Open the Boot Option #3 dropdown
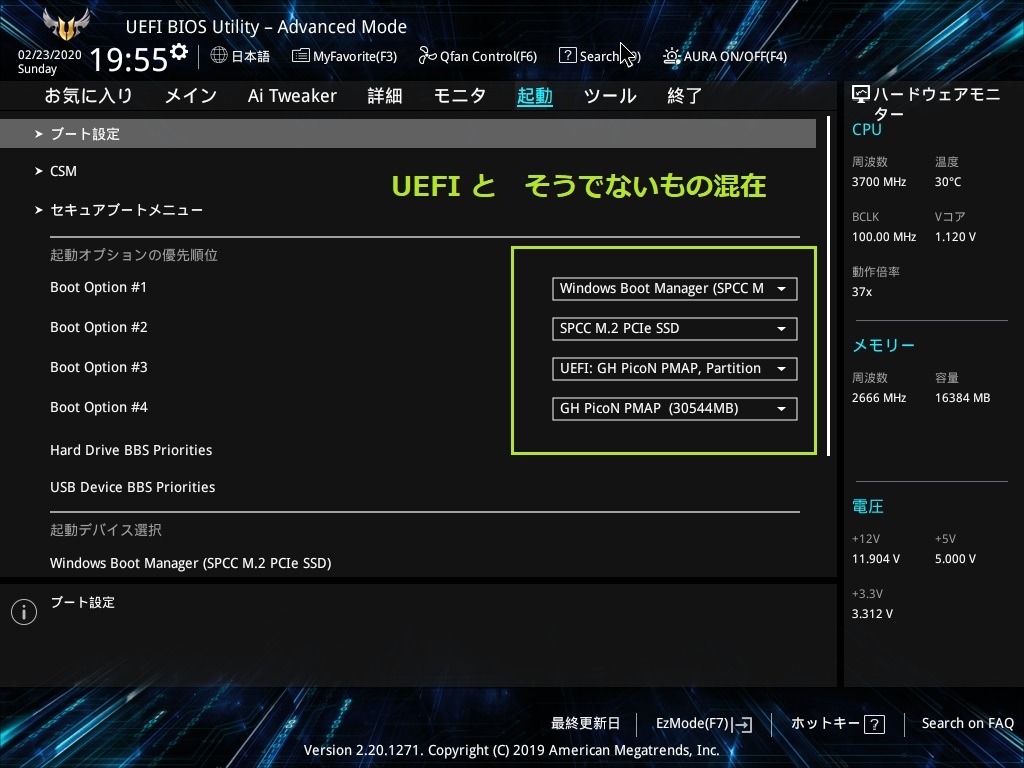 [675, 368]
